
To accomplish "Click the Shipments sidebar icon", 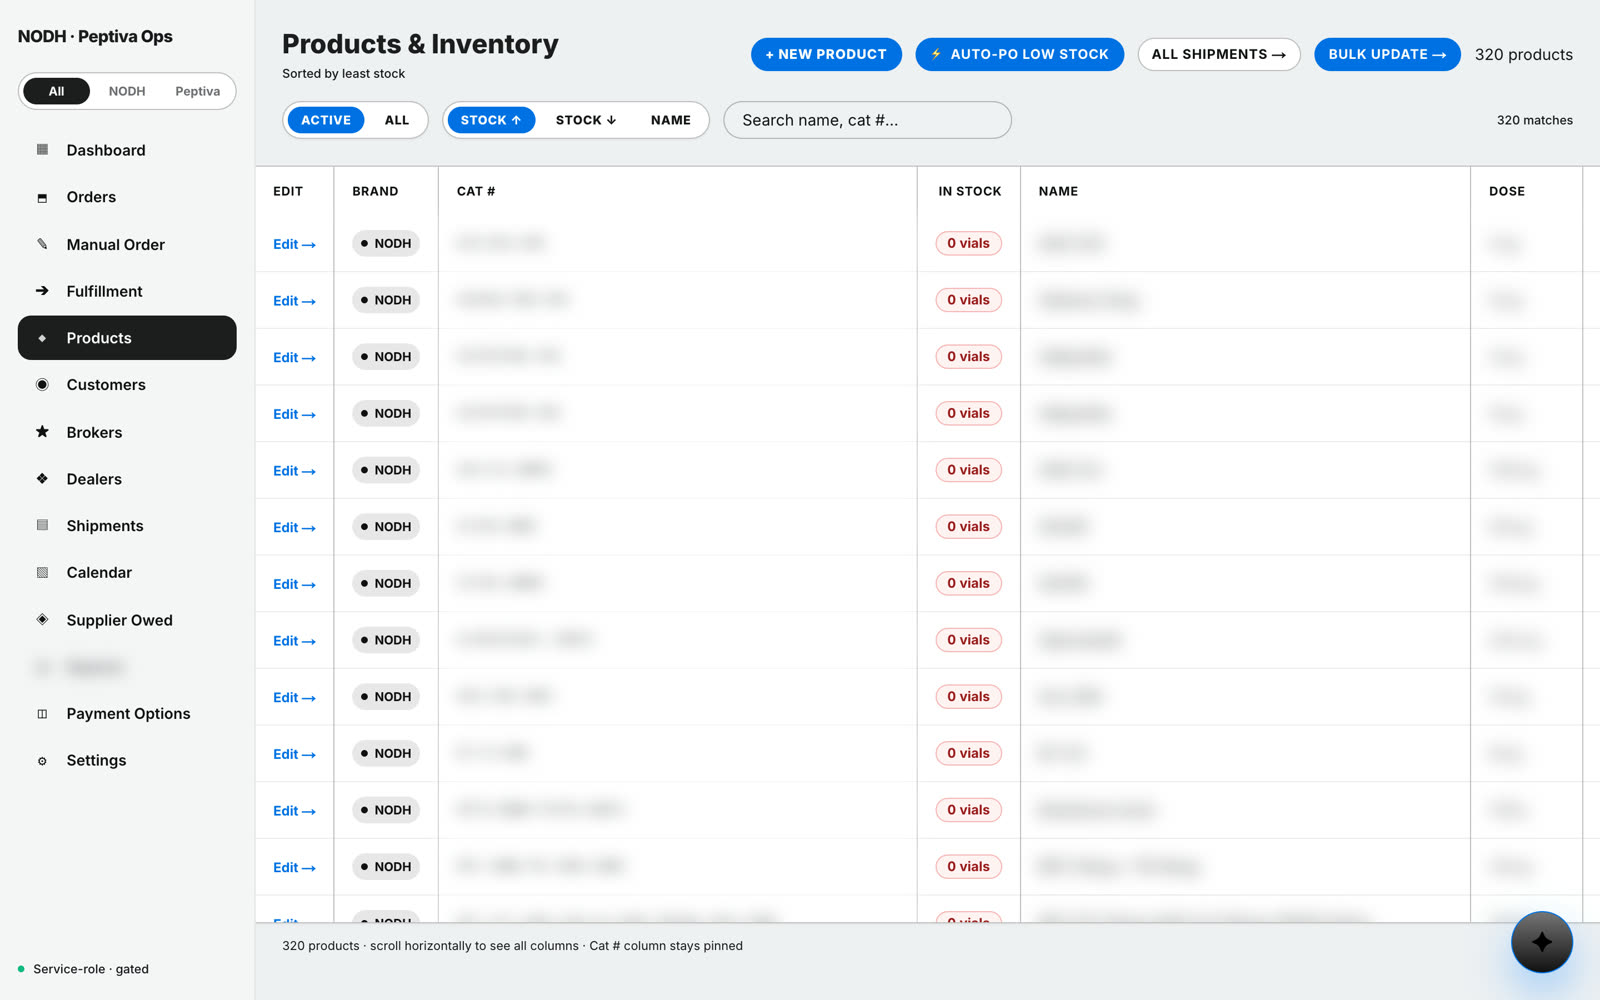I will (x=42, y=526).
